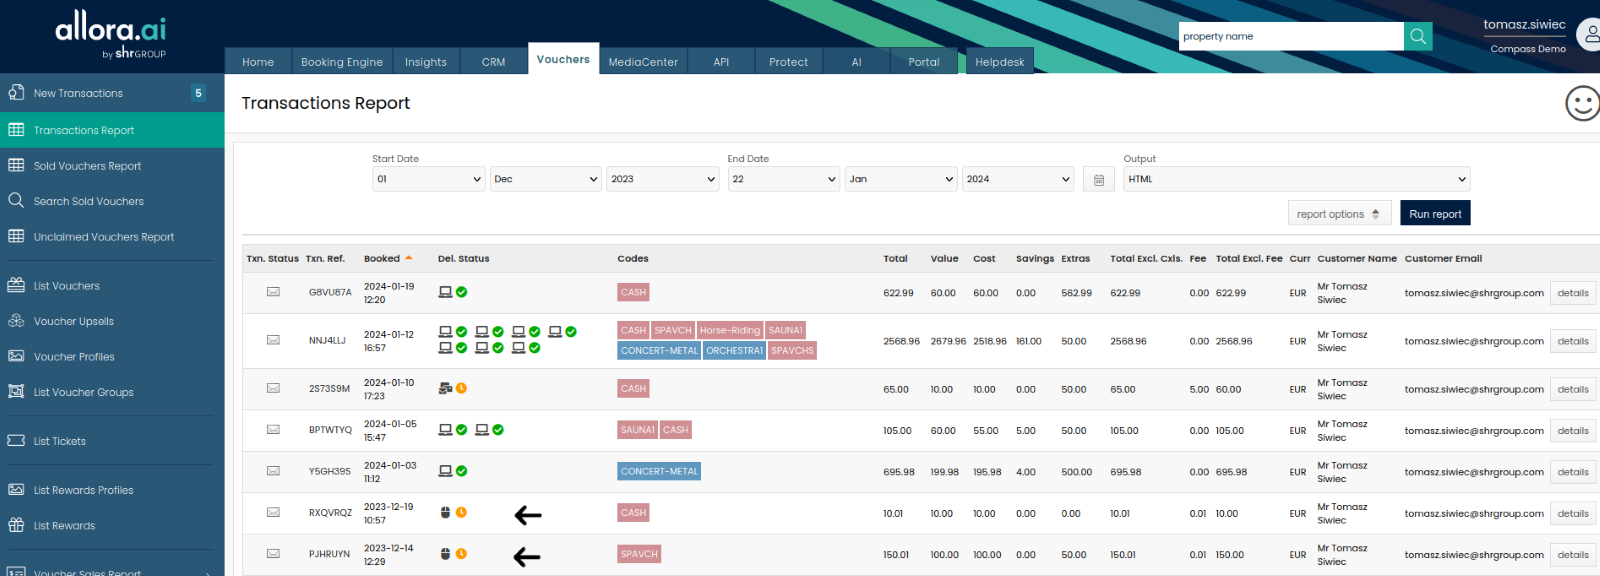This screenshot has width=1600, height=576.
Task: Open the Protect tab
Action: (789, 61)
